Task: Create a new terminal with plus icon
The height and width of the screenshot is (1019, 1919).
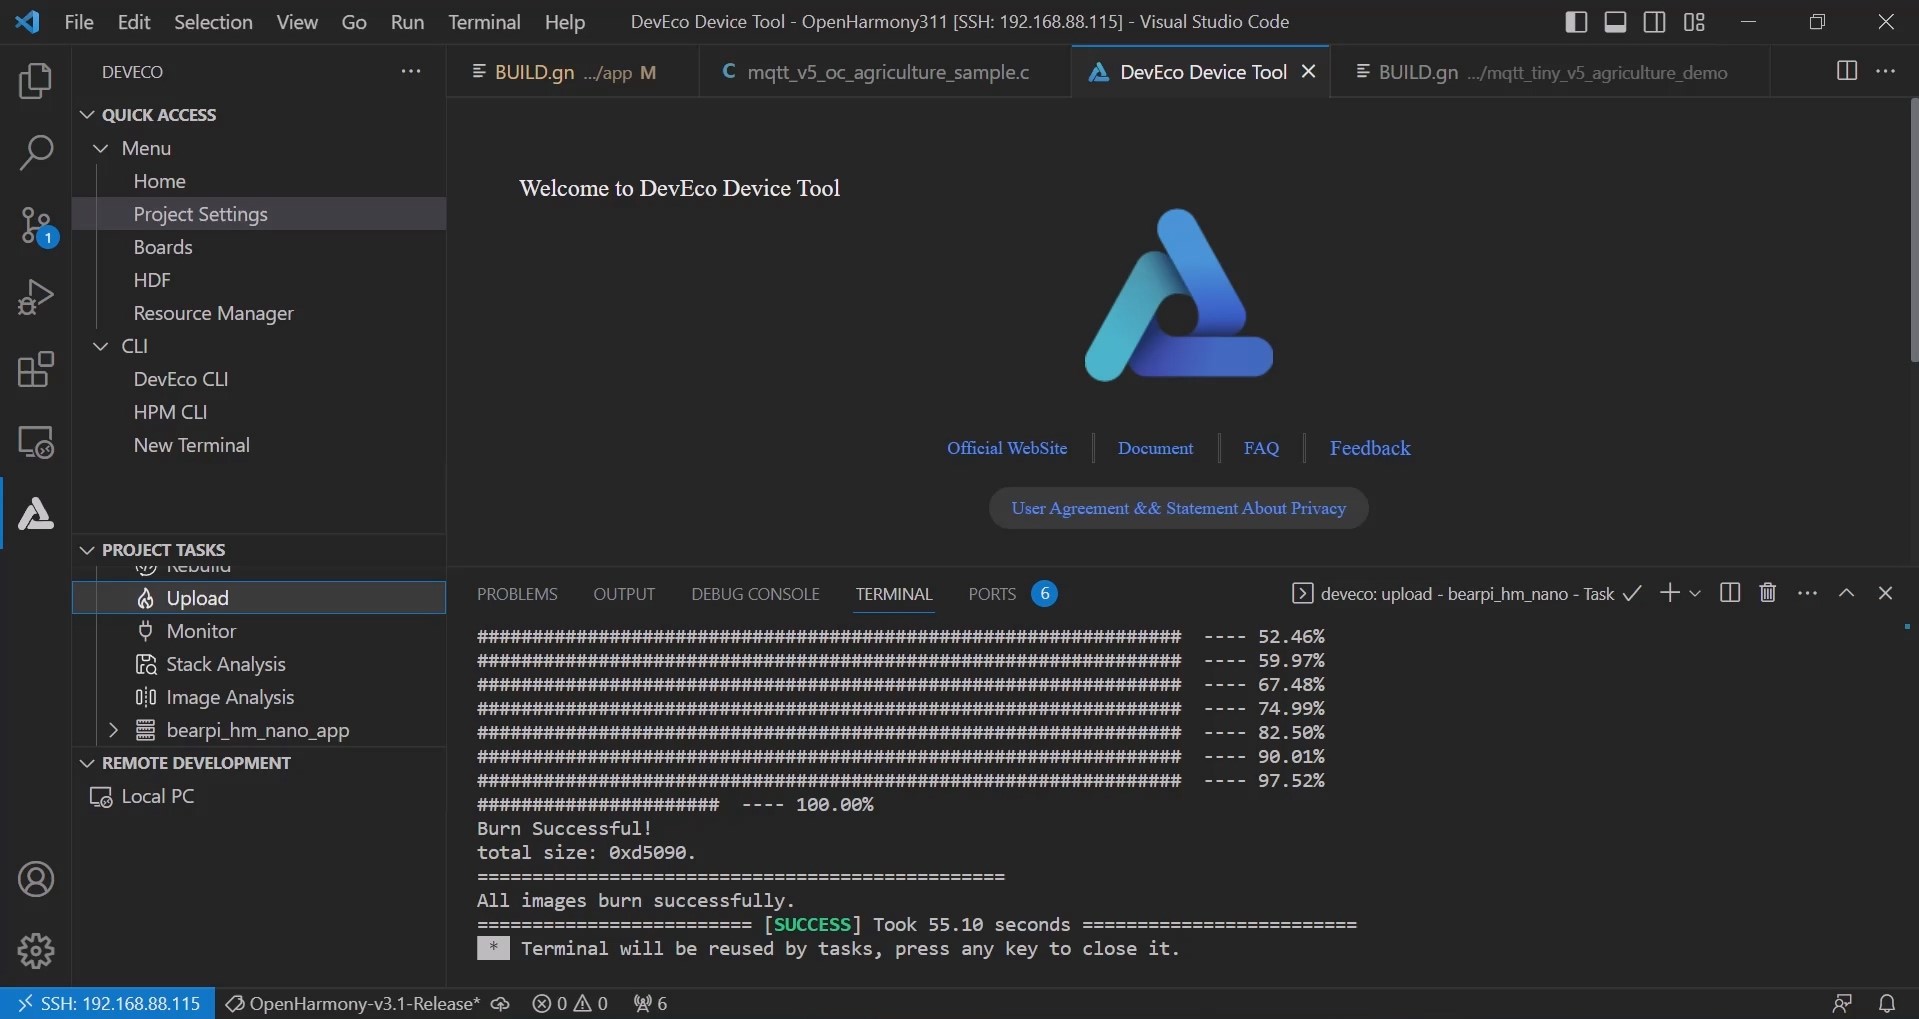Action: [1669, 593]
